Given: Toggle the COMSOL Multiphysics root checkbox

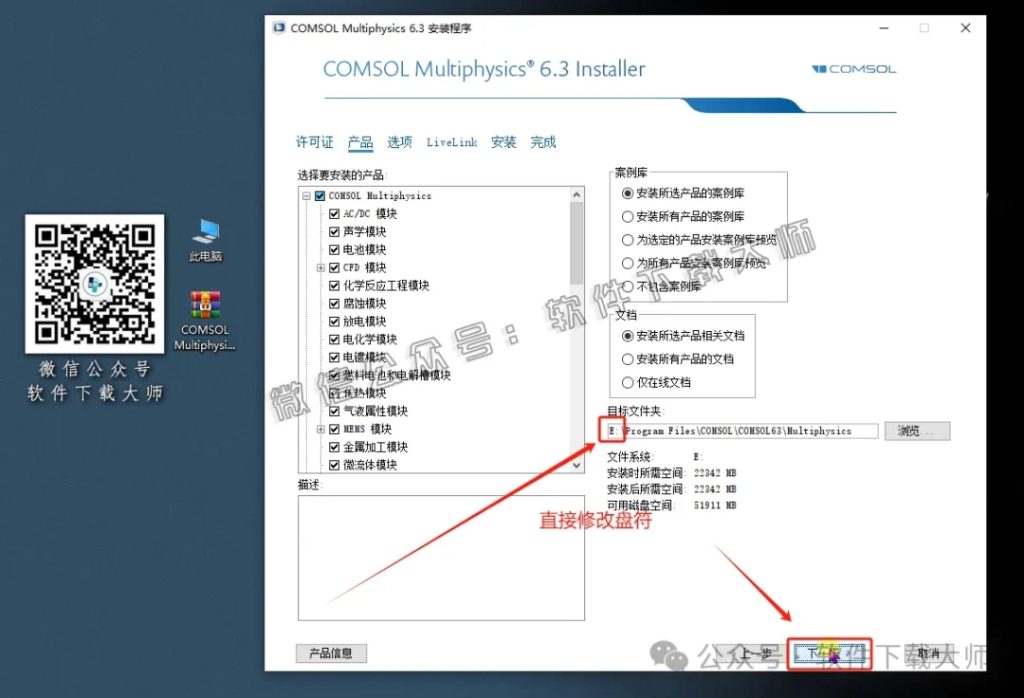Looking at the screenshot, I should [x=318, y=196].
